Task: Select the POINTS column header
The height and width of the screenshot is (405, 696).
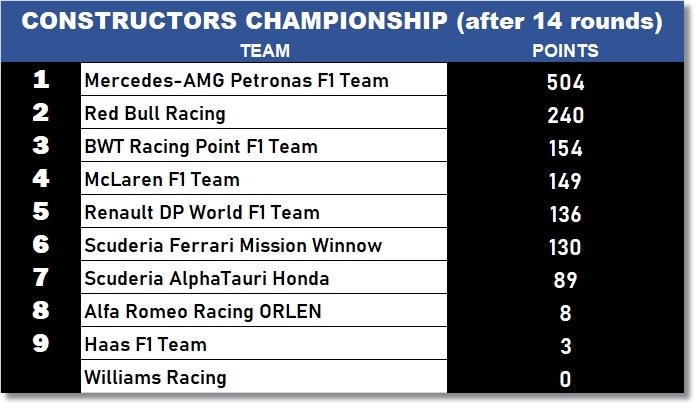Action: (566, 51)
